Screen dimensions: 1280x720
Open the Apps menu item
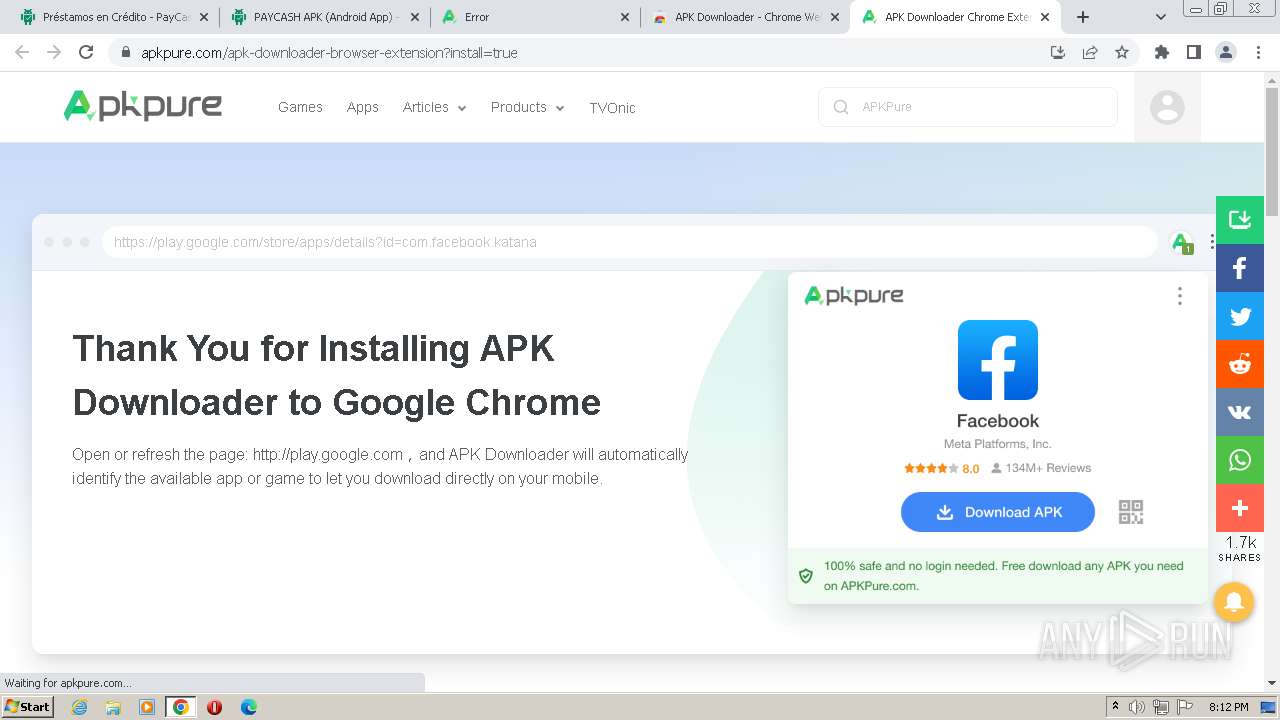point(363,107)
